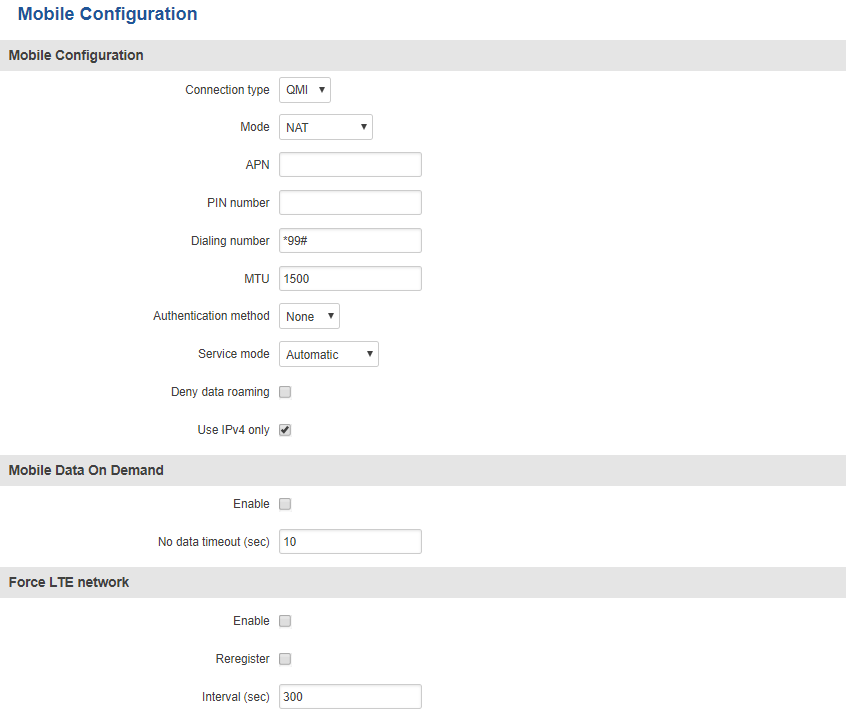Click the No data timeout field
Viewport: 846px width, 711px height.
click(x=350, y=542)
